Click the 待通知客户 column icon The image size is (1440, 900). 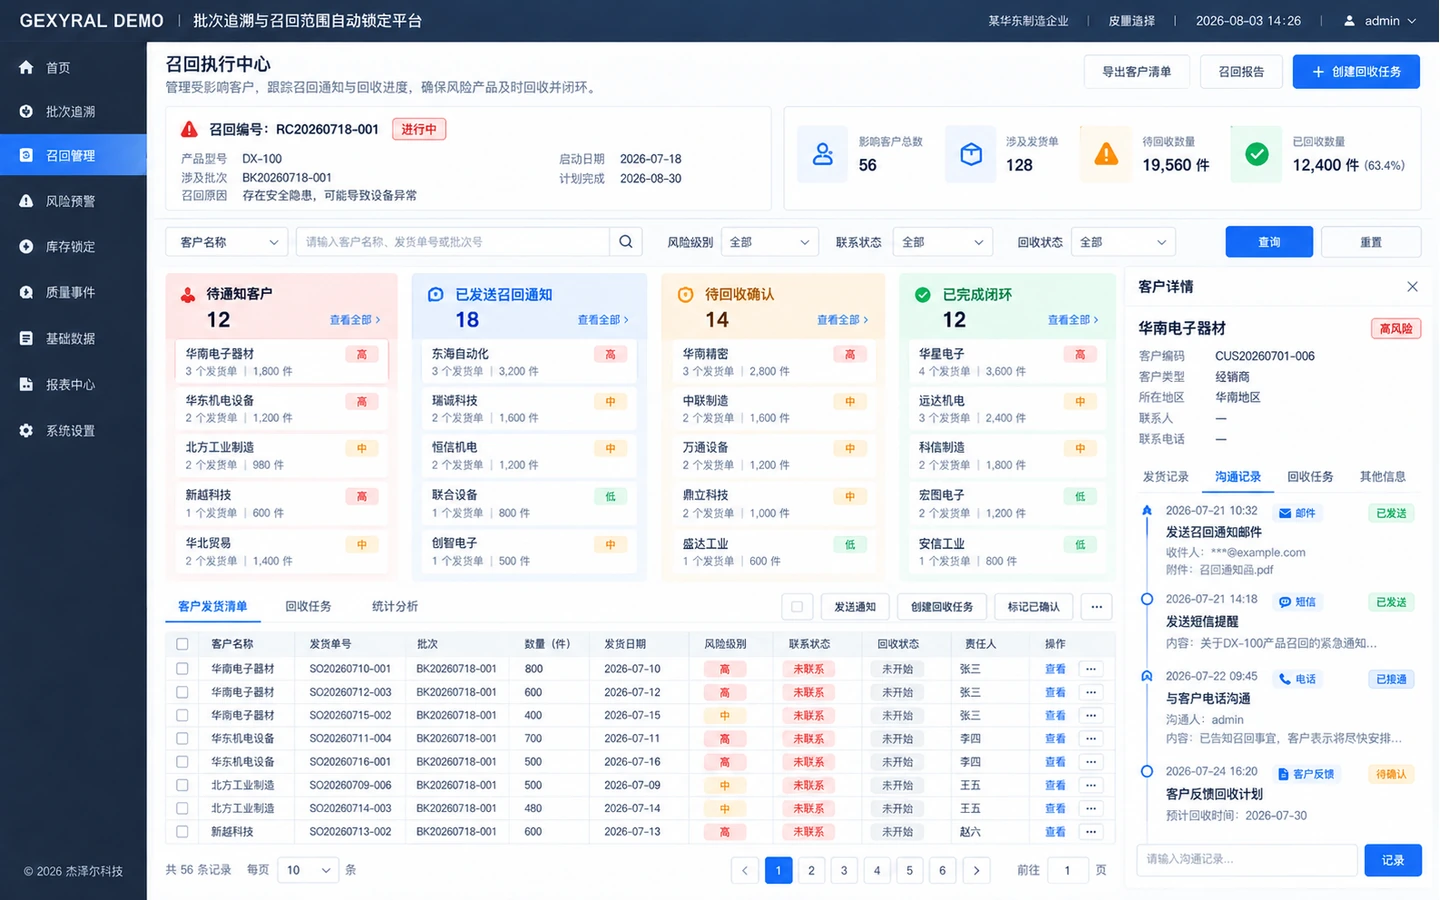point(188,295)
